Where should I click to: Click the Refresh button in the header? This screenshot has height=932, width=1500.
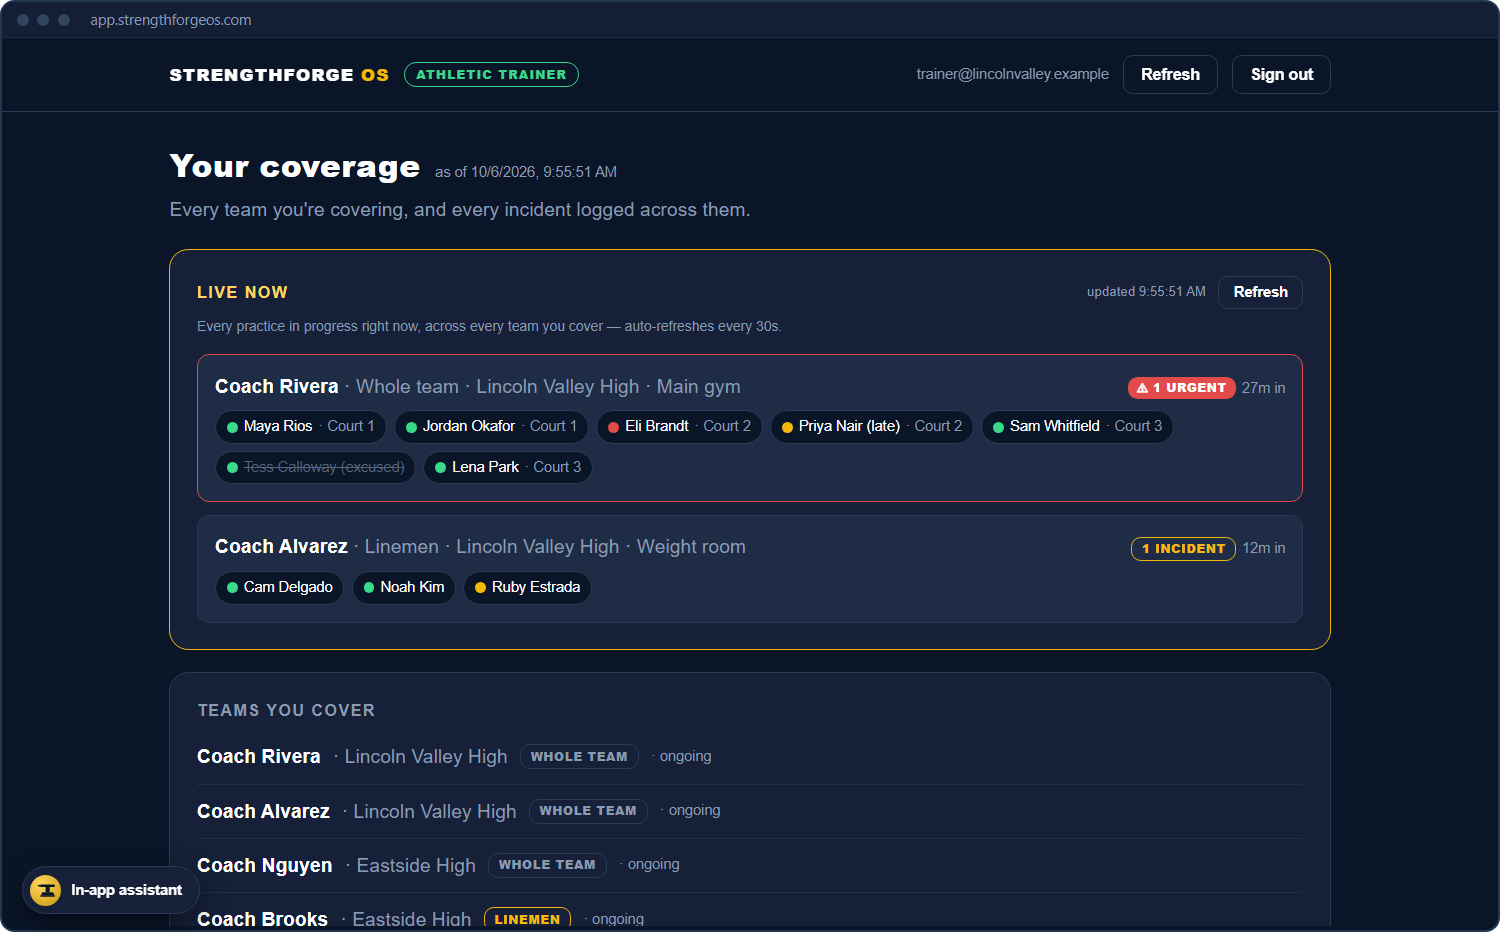tap(1170, 75)
